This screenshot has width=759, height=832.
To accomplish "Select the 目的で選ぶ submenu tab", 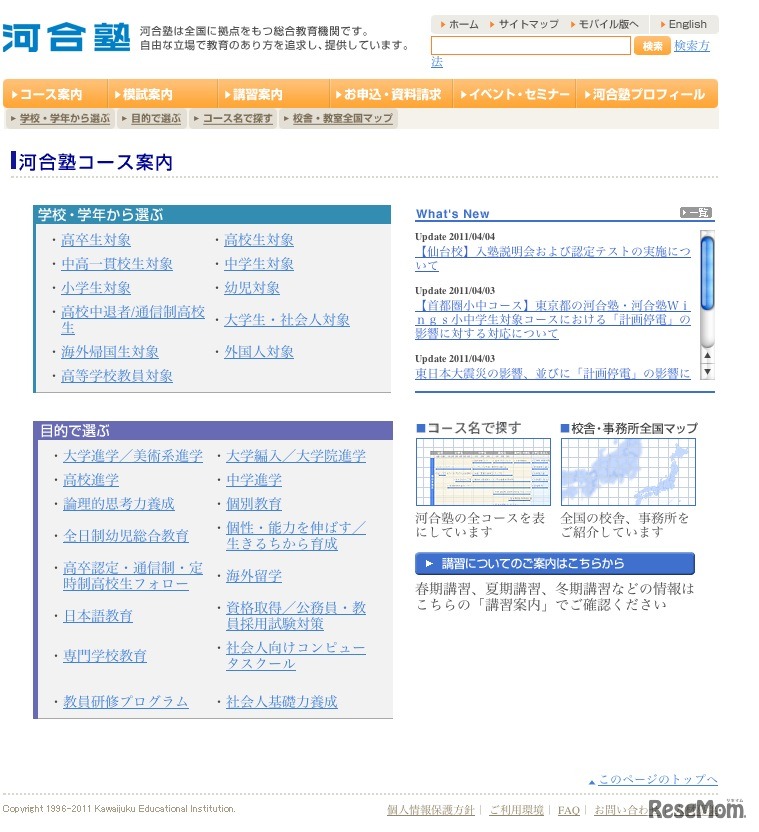I will pyautogui.click(x=152, y=119).
